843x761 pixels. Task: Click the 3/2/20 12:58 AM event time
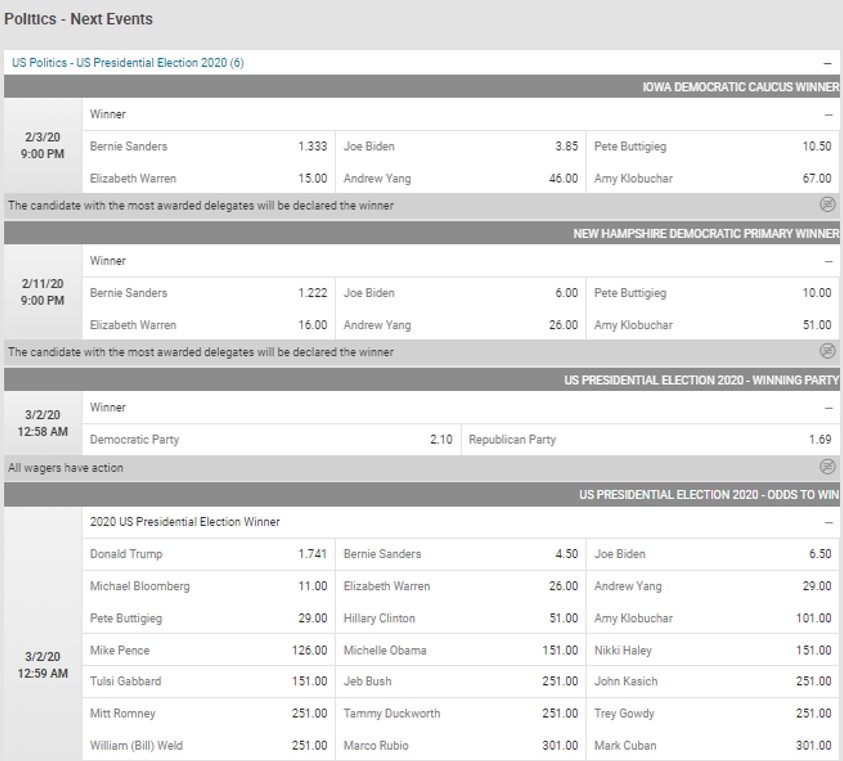coord(42,423)
